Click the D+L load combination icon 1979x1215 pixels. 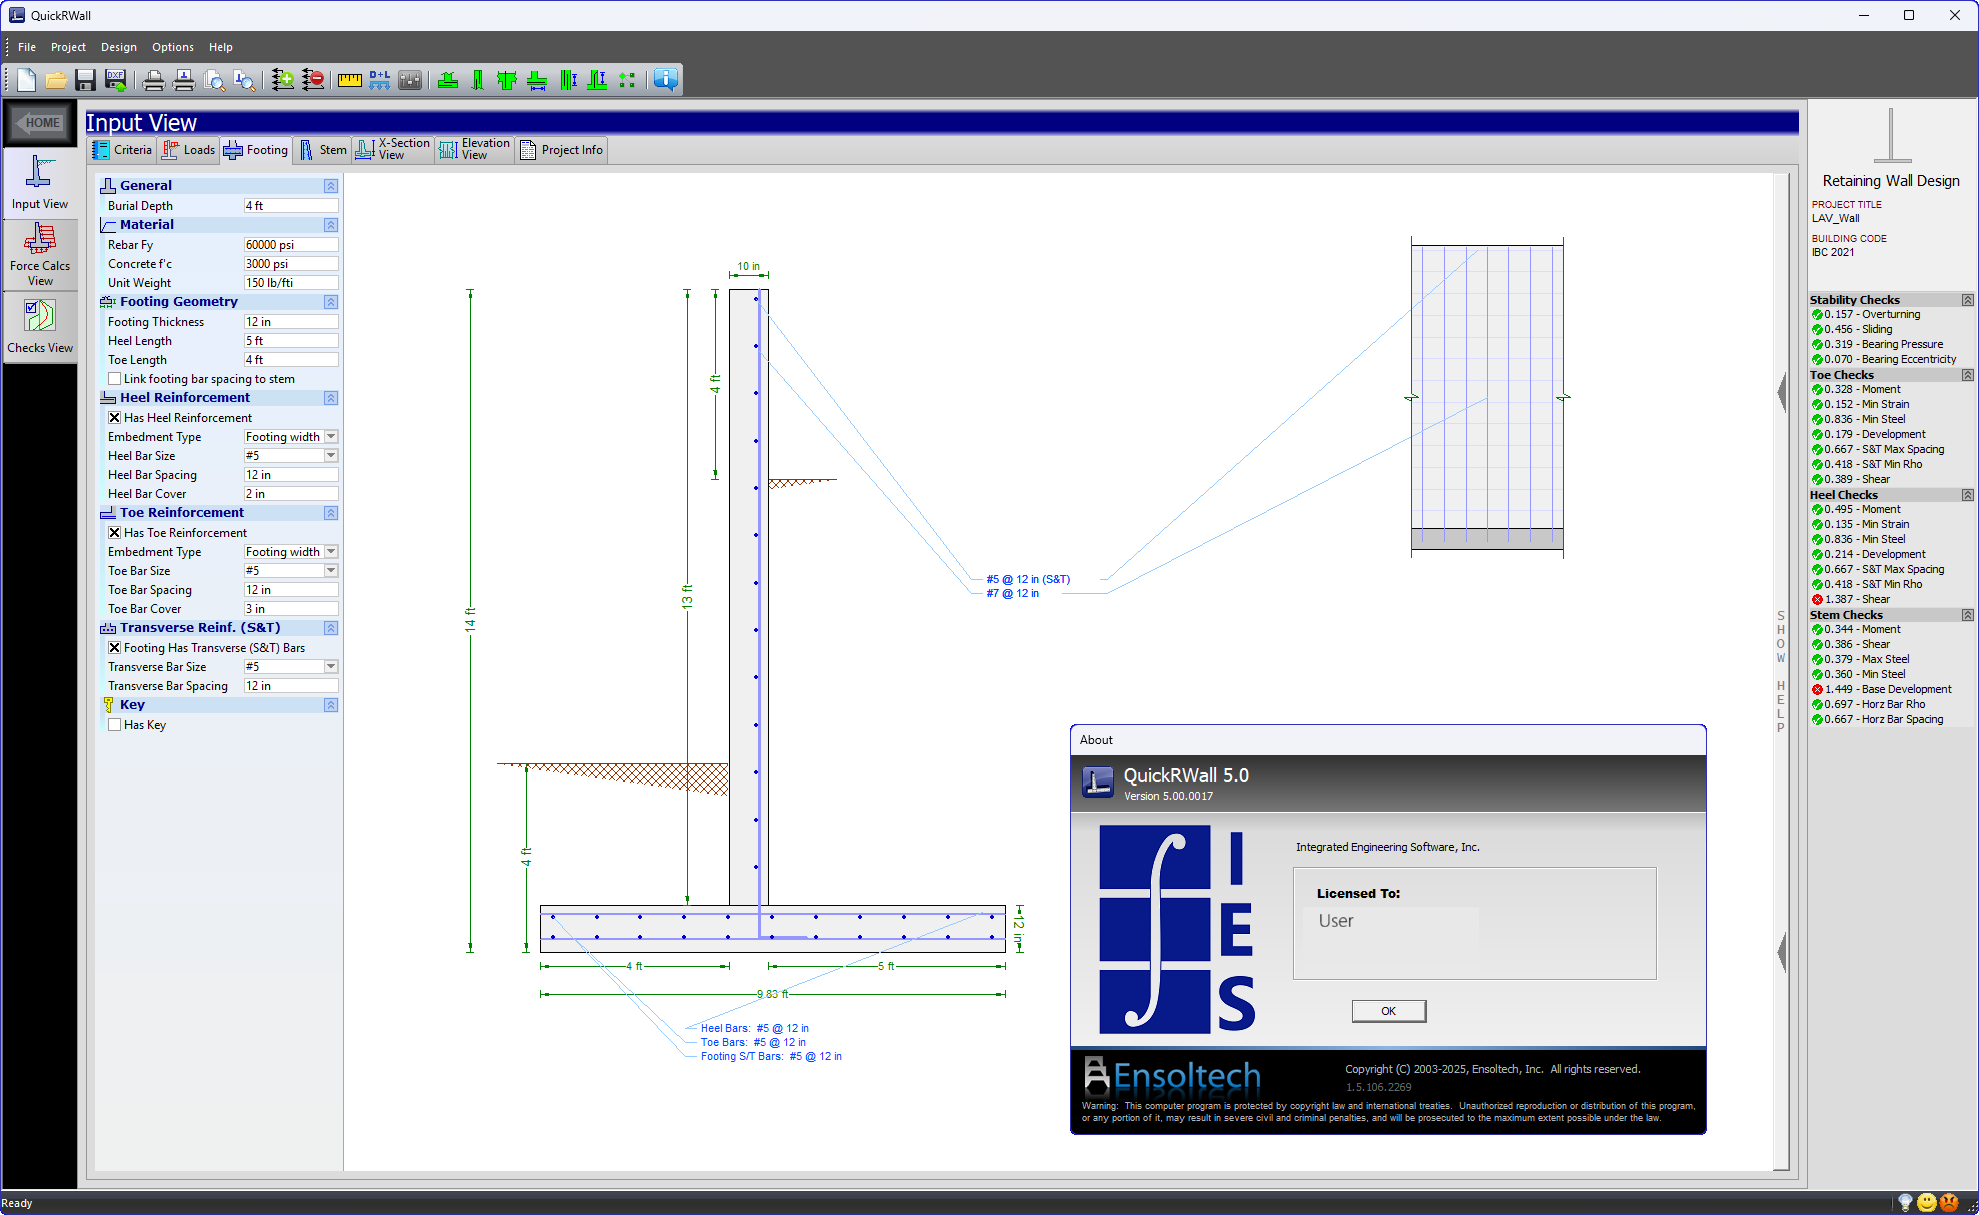379,80
